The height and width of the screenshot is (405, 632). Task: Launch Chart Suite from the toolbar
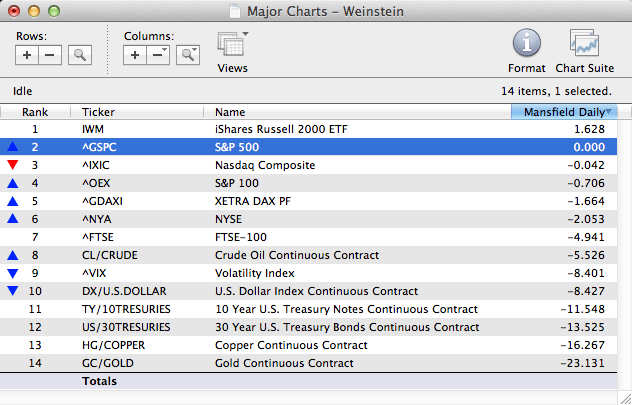coord(583,44)
